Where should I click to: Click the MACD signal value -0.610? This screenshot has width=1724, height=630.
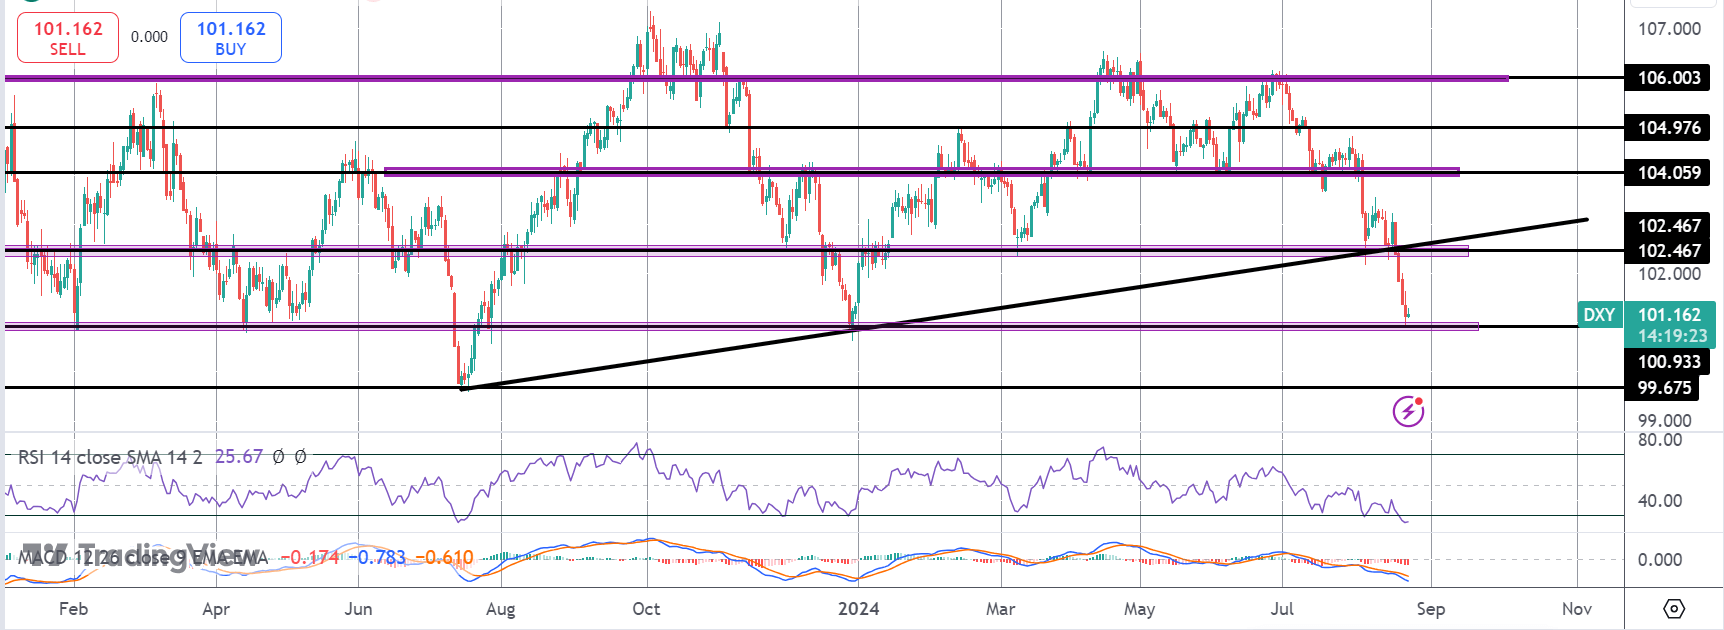coord(444,557)
